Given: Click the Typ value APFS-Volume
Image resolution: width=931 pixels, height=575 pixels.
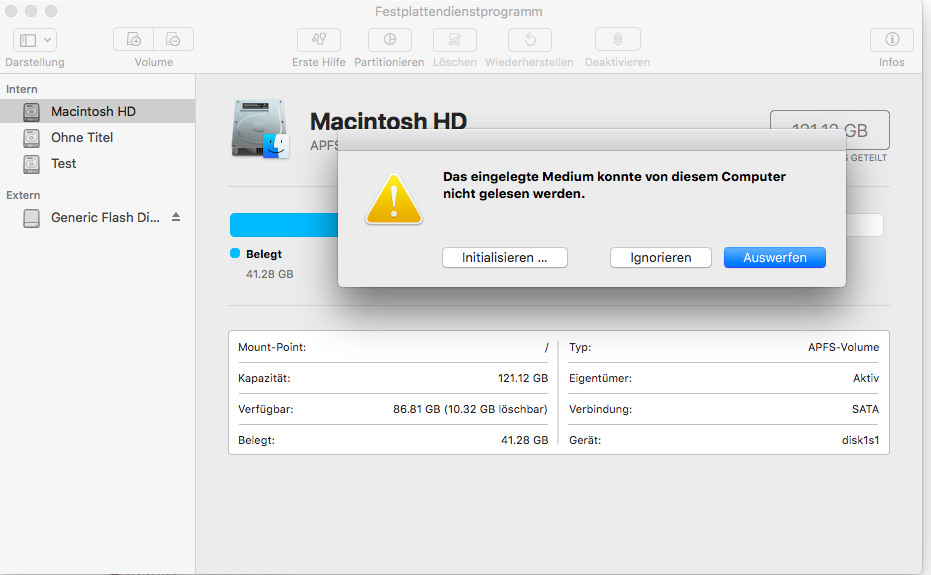Looking at the screenshot, I should pos(843,347).
